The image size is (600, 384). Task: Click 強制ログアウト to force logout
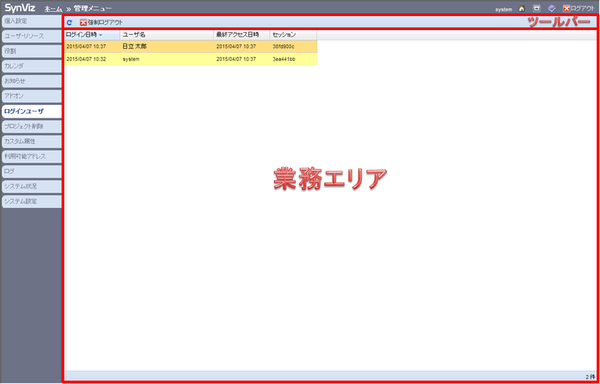101,23
